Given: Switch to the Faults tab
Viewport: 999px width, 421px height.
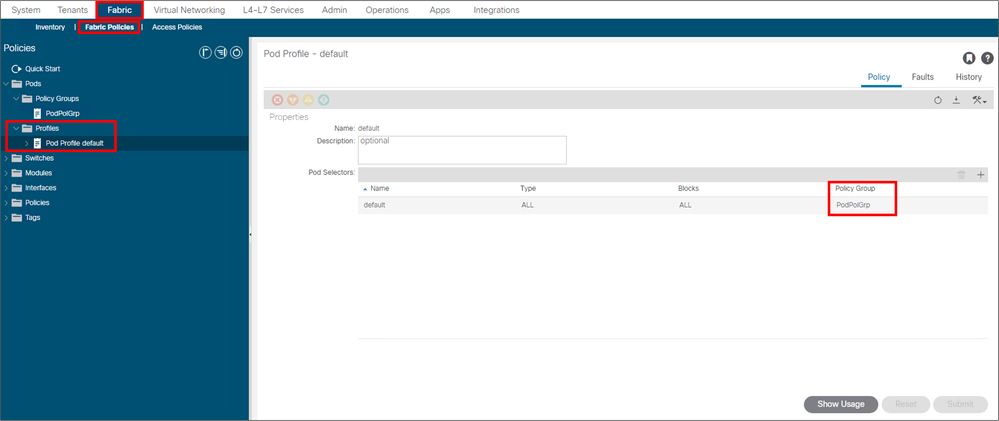Looking at the screenshot, I should (x=923, y=77).
